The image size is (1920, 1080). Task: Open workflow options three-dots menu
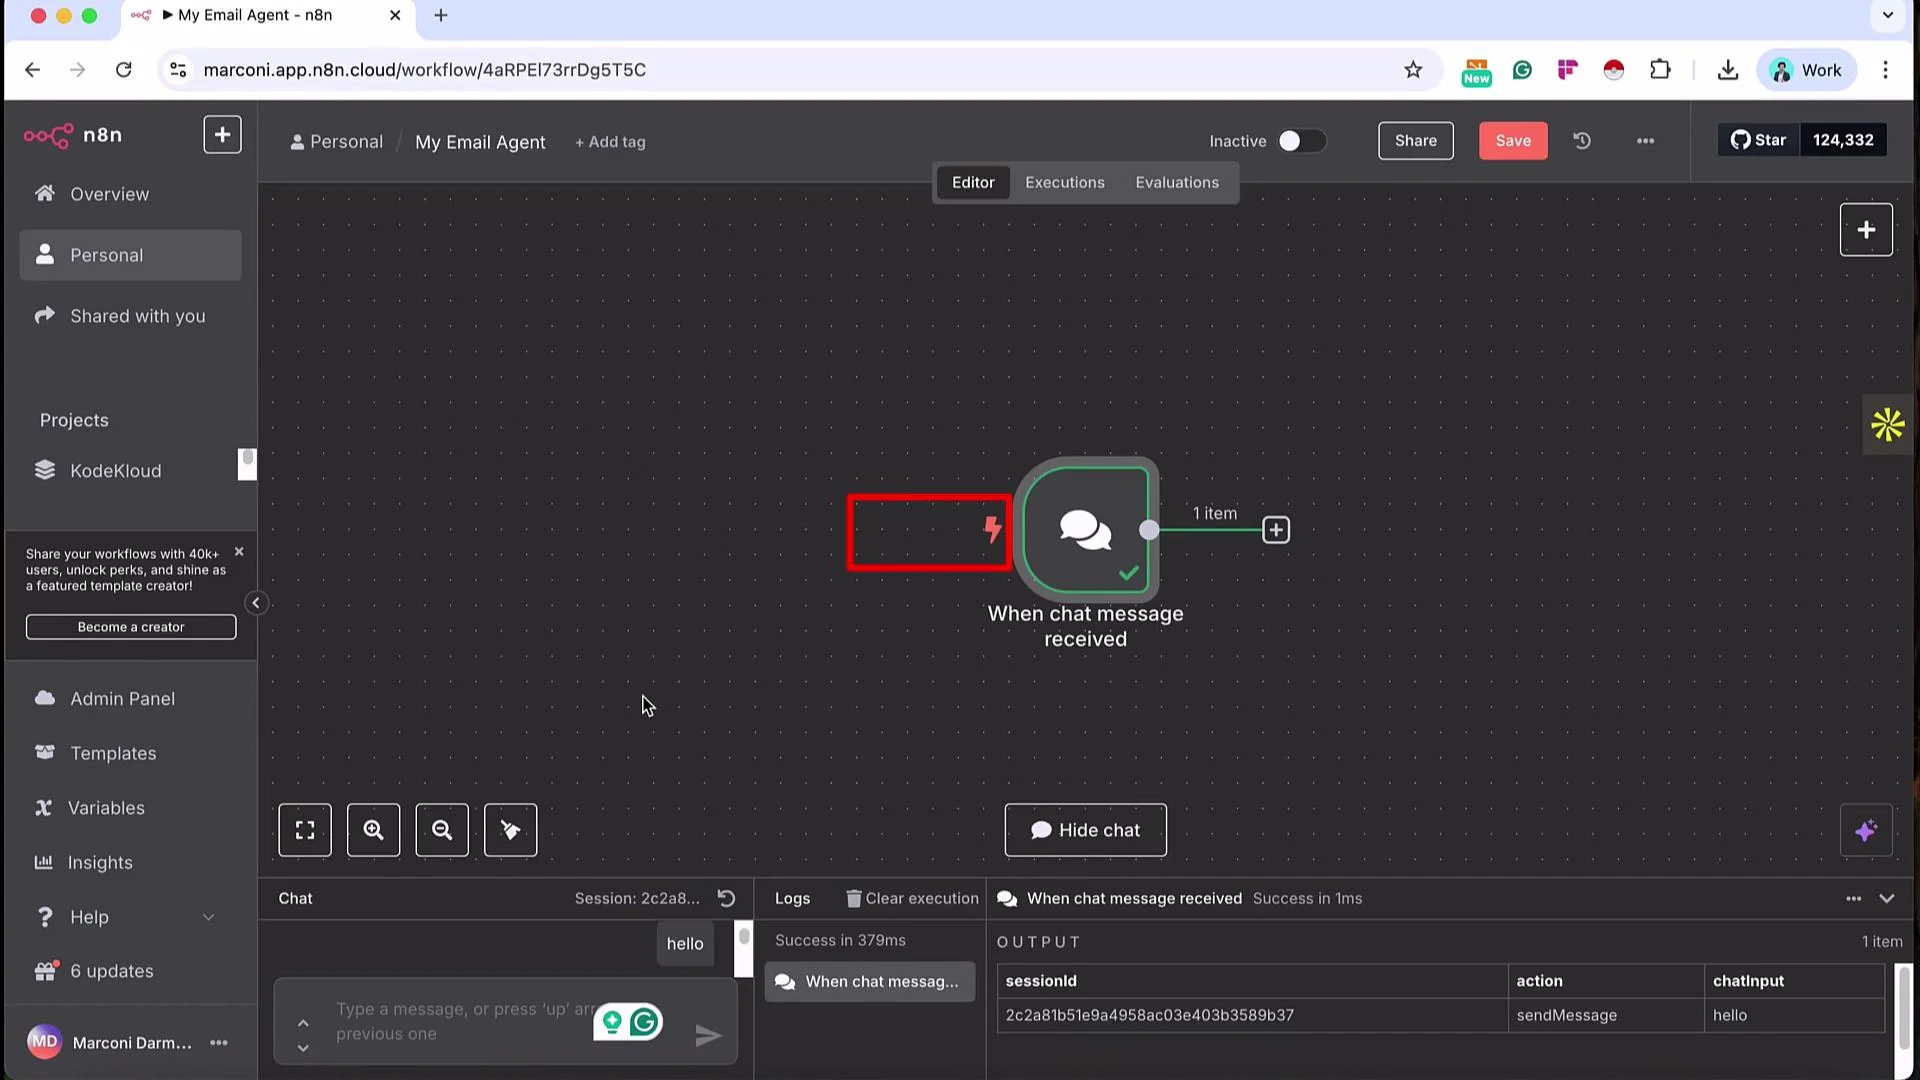click(1645, 141)
